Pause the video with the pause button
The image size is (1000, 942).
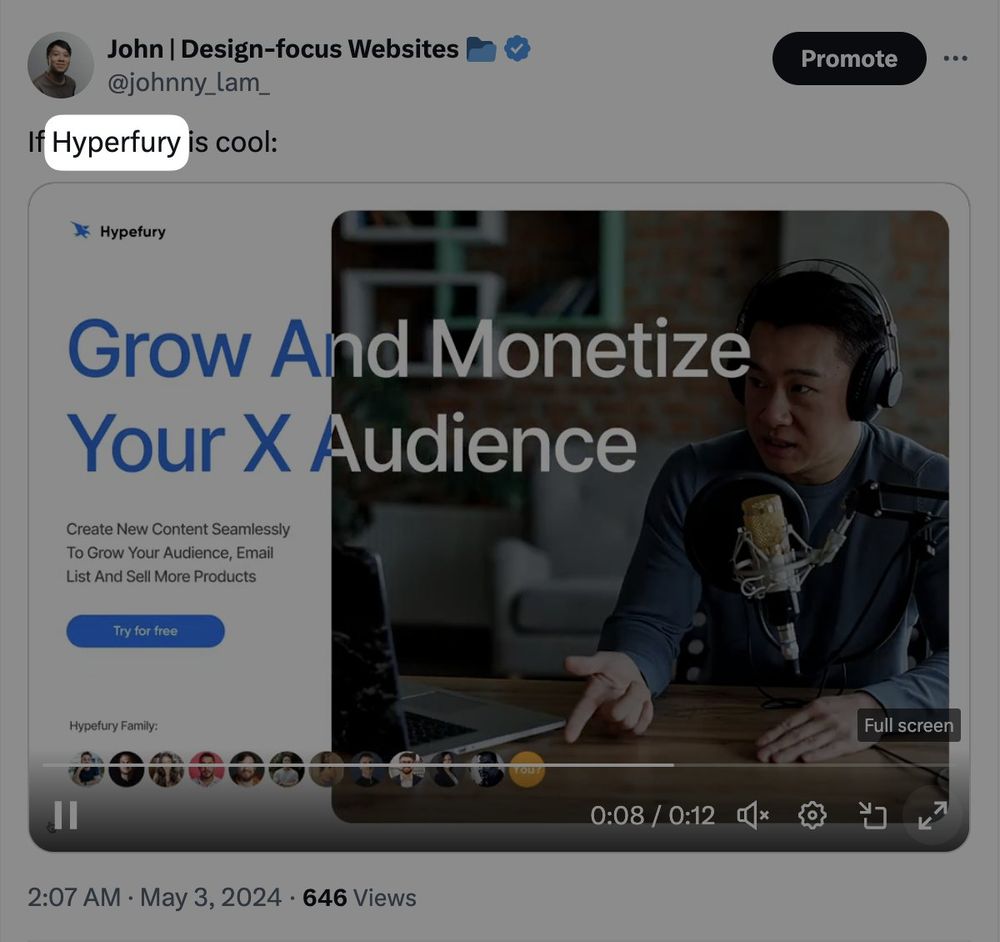pos(66,815)
